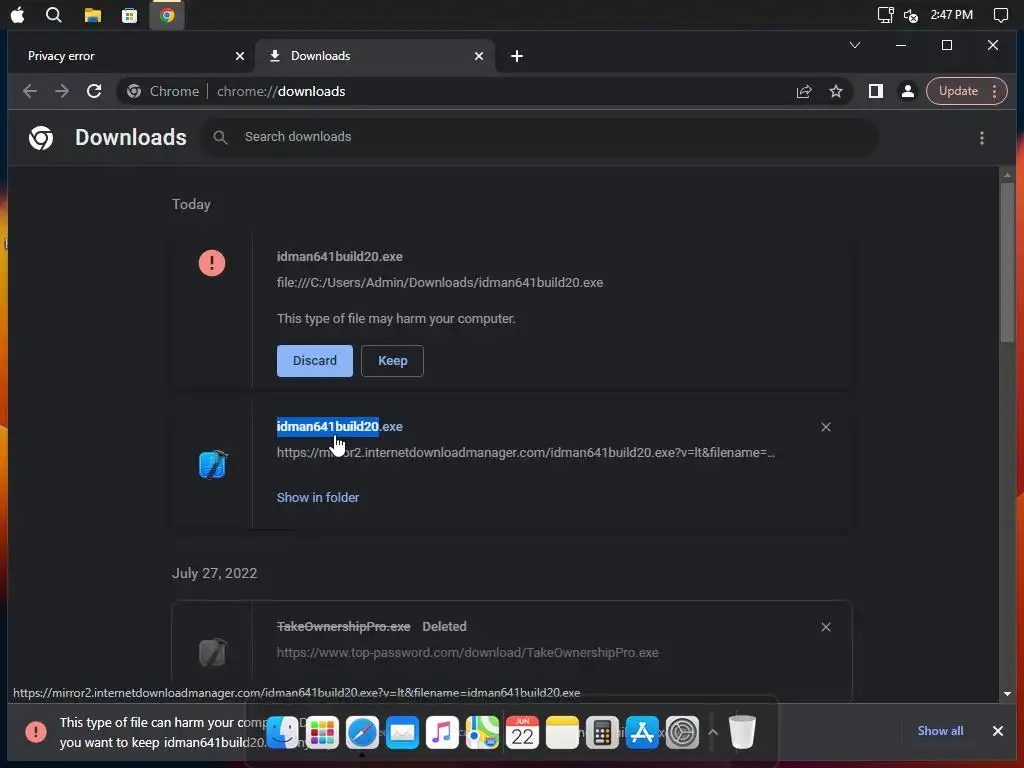
Task: Click the scrollbar down arrow
Action: [1006, 694]
